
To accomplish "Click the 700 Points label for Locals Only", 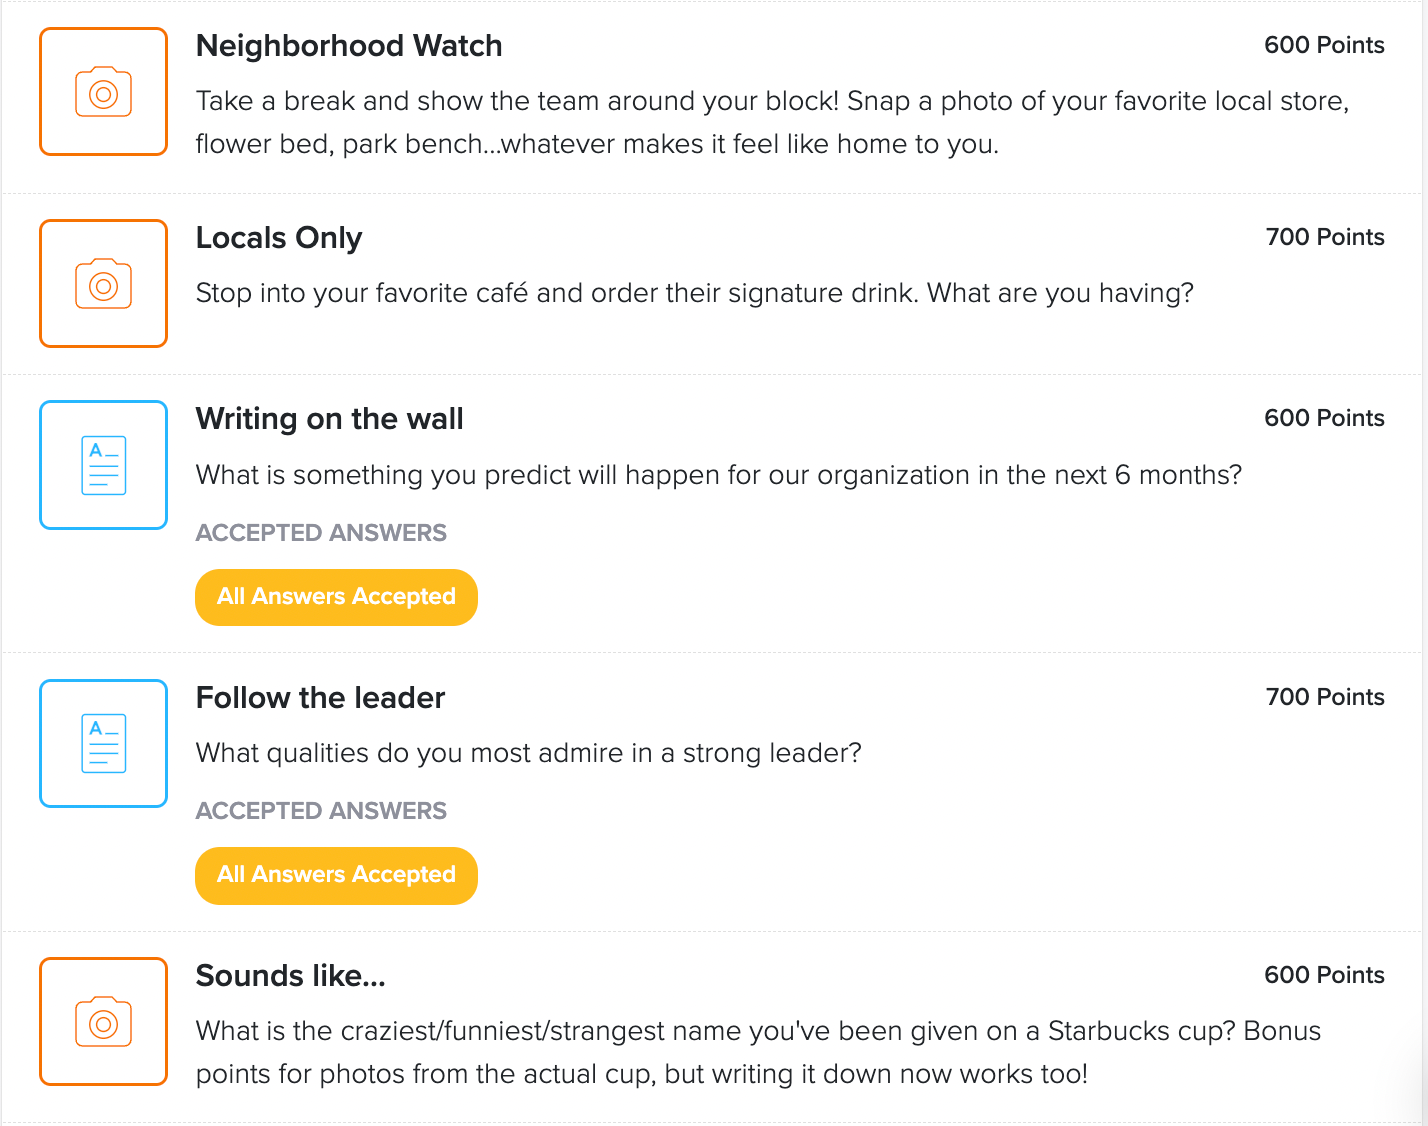I will coord(1324,237).
